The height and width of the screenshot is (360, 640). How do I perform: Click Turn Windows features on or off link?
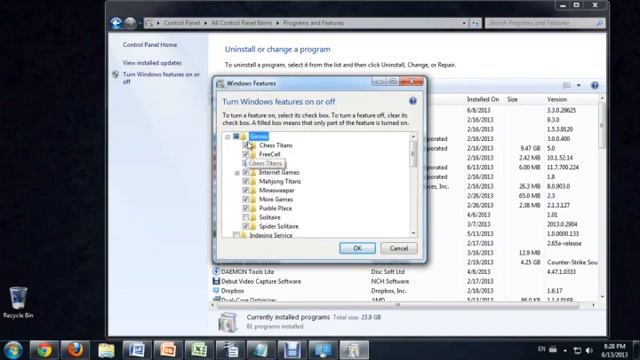pyautogui.click(x=161, y=78)
